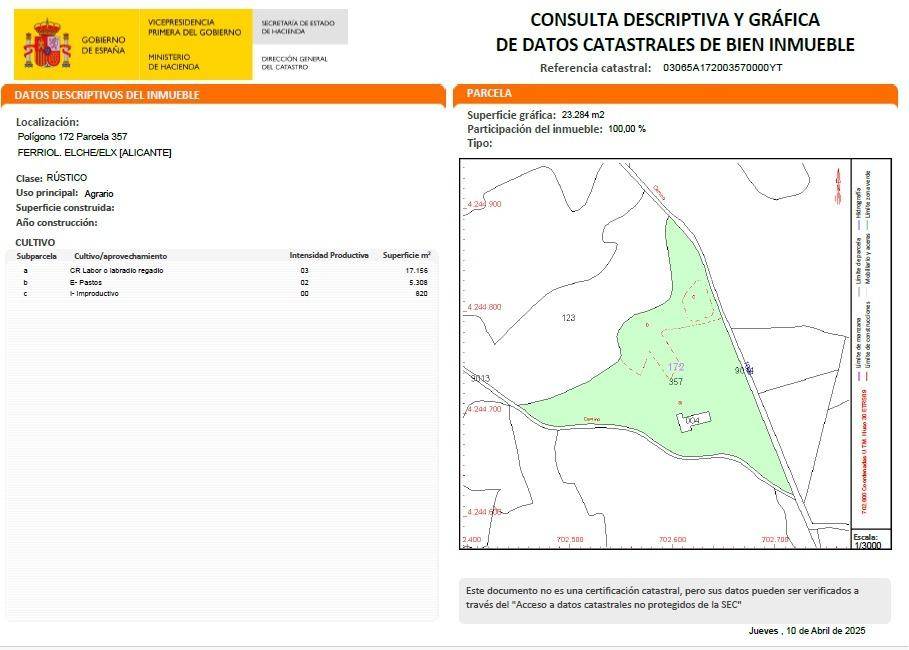
Task: Click neighboring parcel 123 on the map
Action: point(568,318)
